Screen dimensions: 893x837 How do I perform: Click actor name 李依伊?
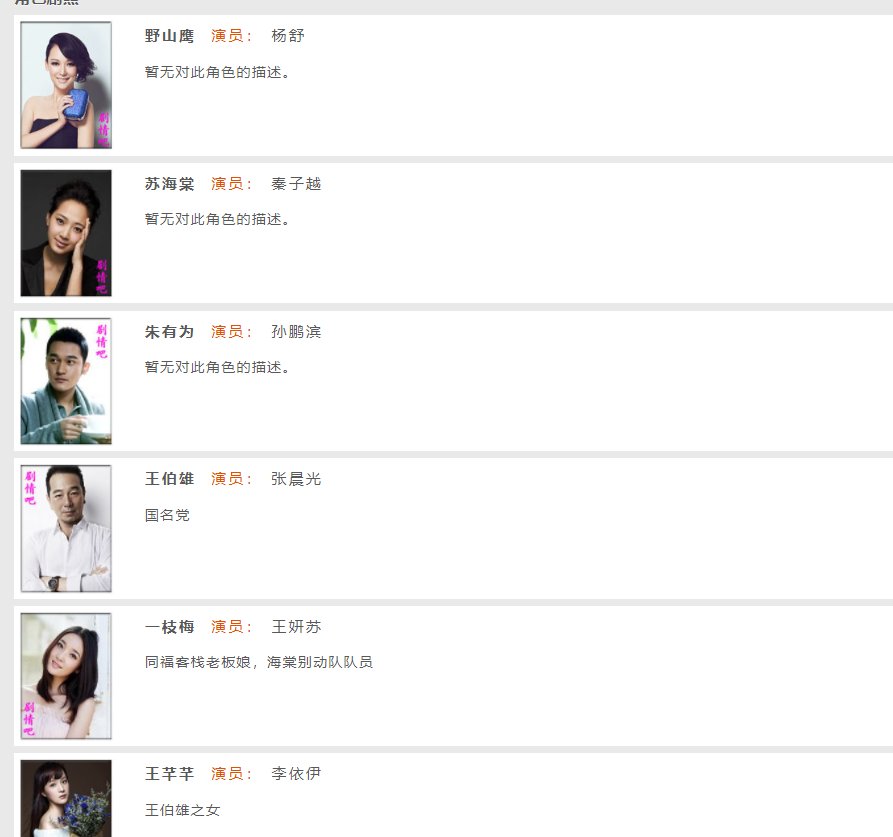tap(296, 774)
